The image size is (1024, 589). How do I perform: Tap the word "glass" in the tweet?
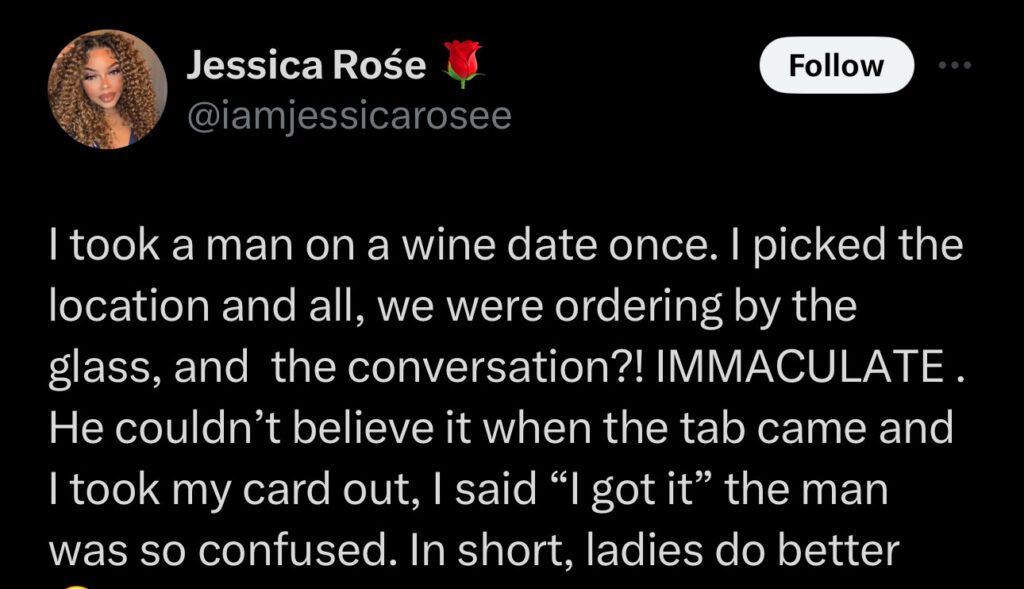coord(96,369)
